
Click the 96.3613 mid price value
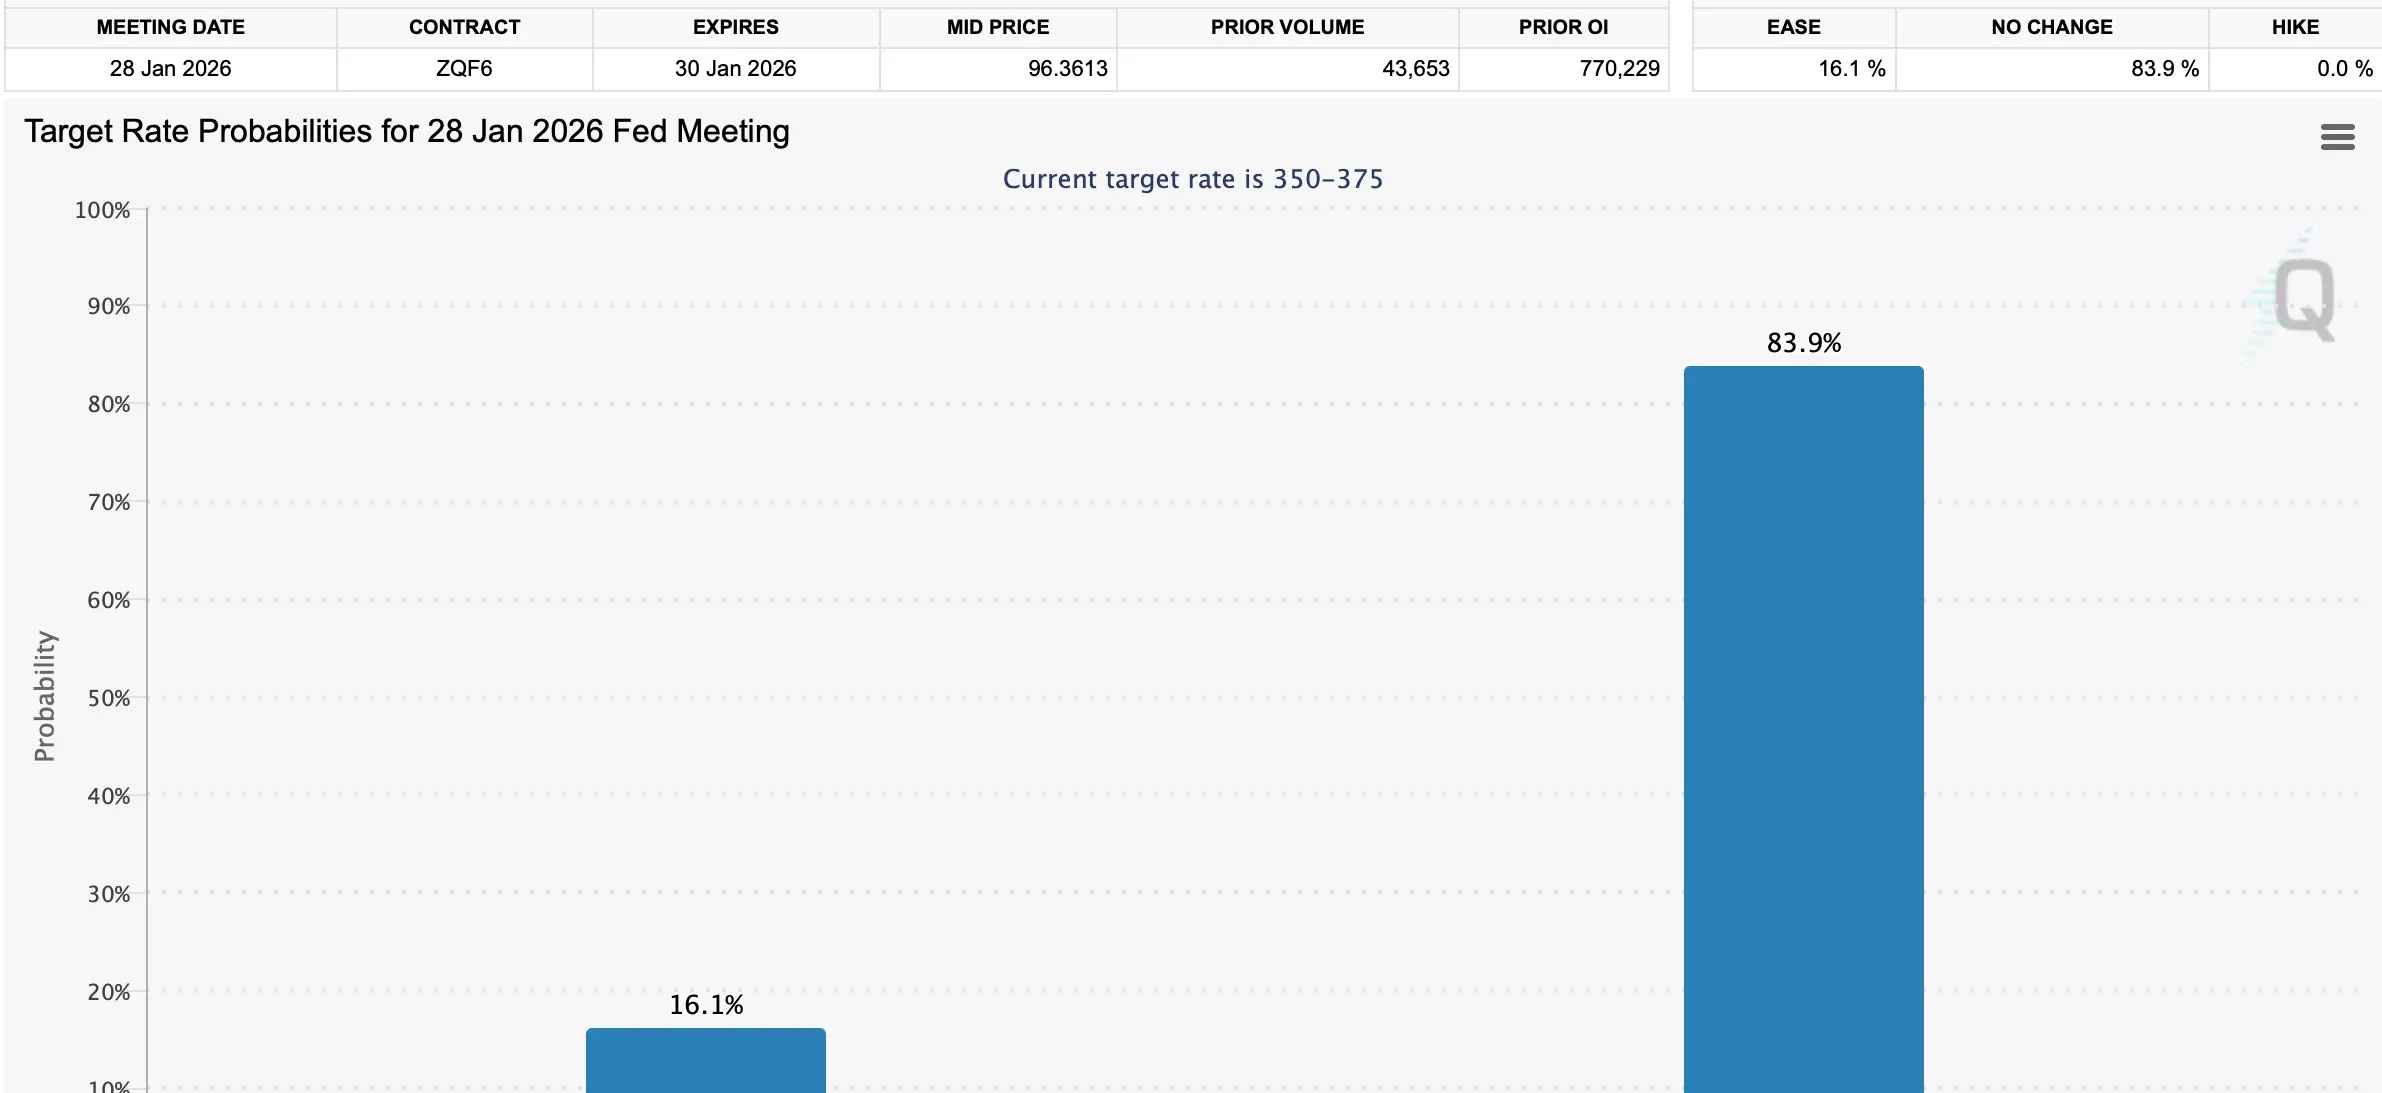point(1067,68)
